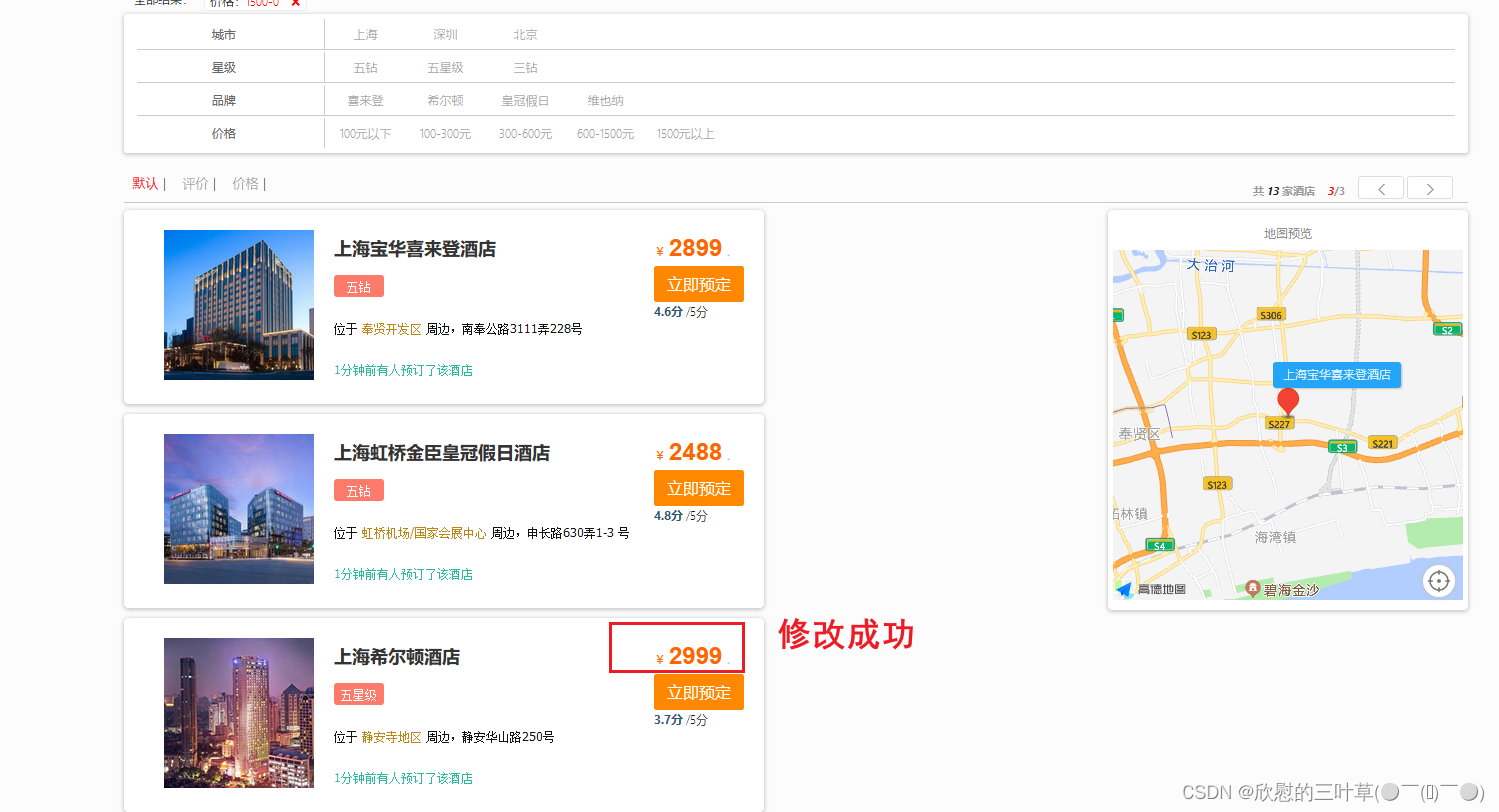The image size is (1499, 812).
Task: Go to previous page with left arrow
Action: [x=1382, y=188]
